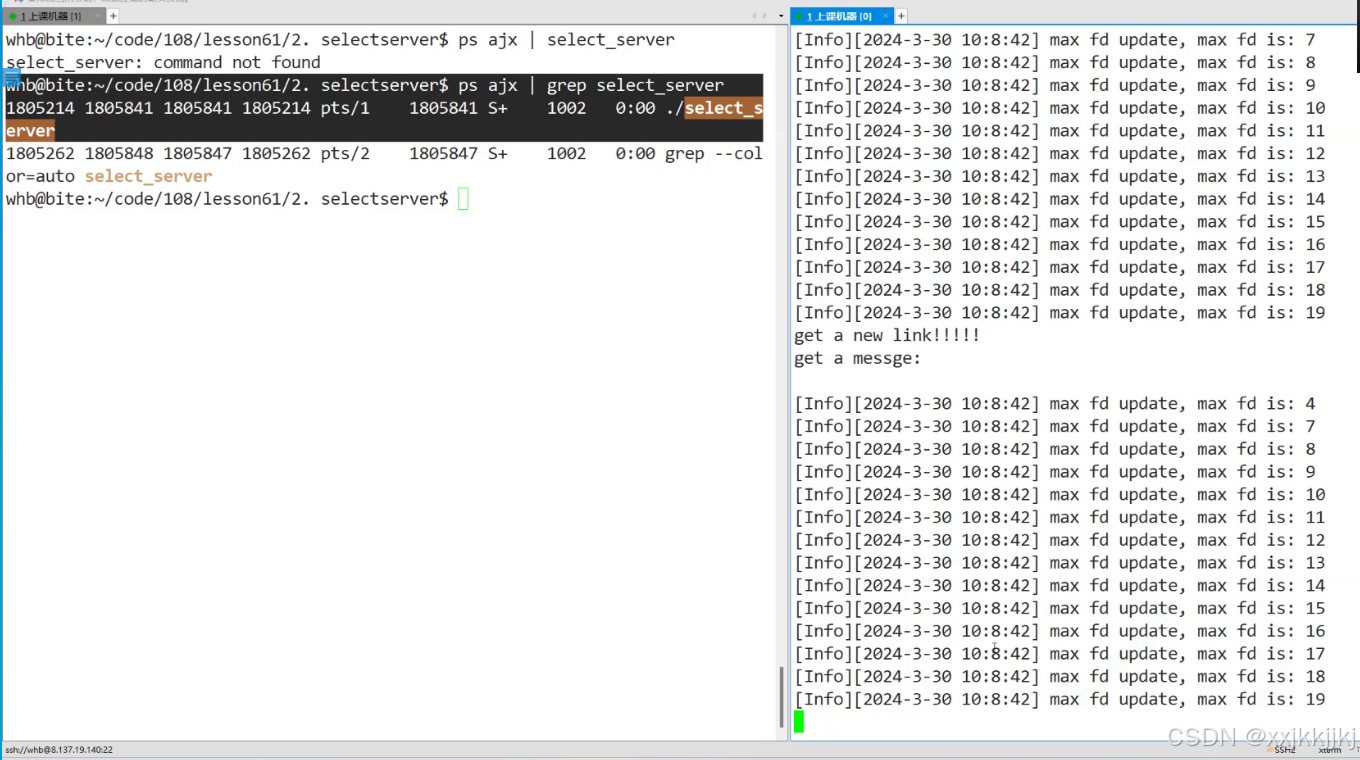Screen dimensions: 1360x760
Task: Click the left terminal's vertical scrollbar thumb
Action: (x=781, y=697)
